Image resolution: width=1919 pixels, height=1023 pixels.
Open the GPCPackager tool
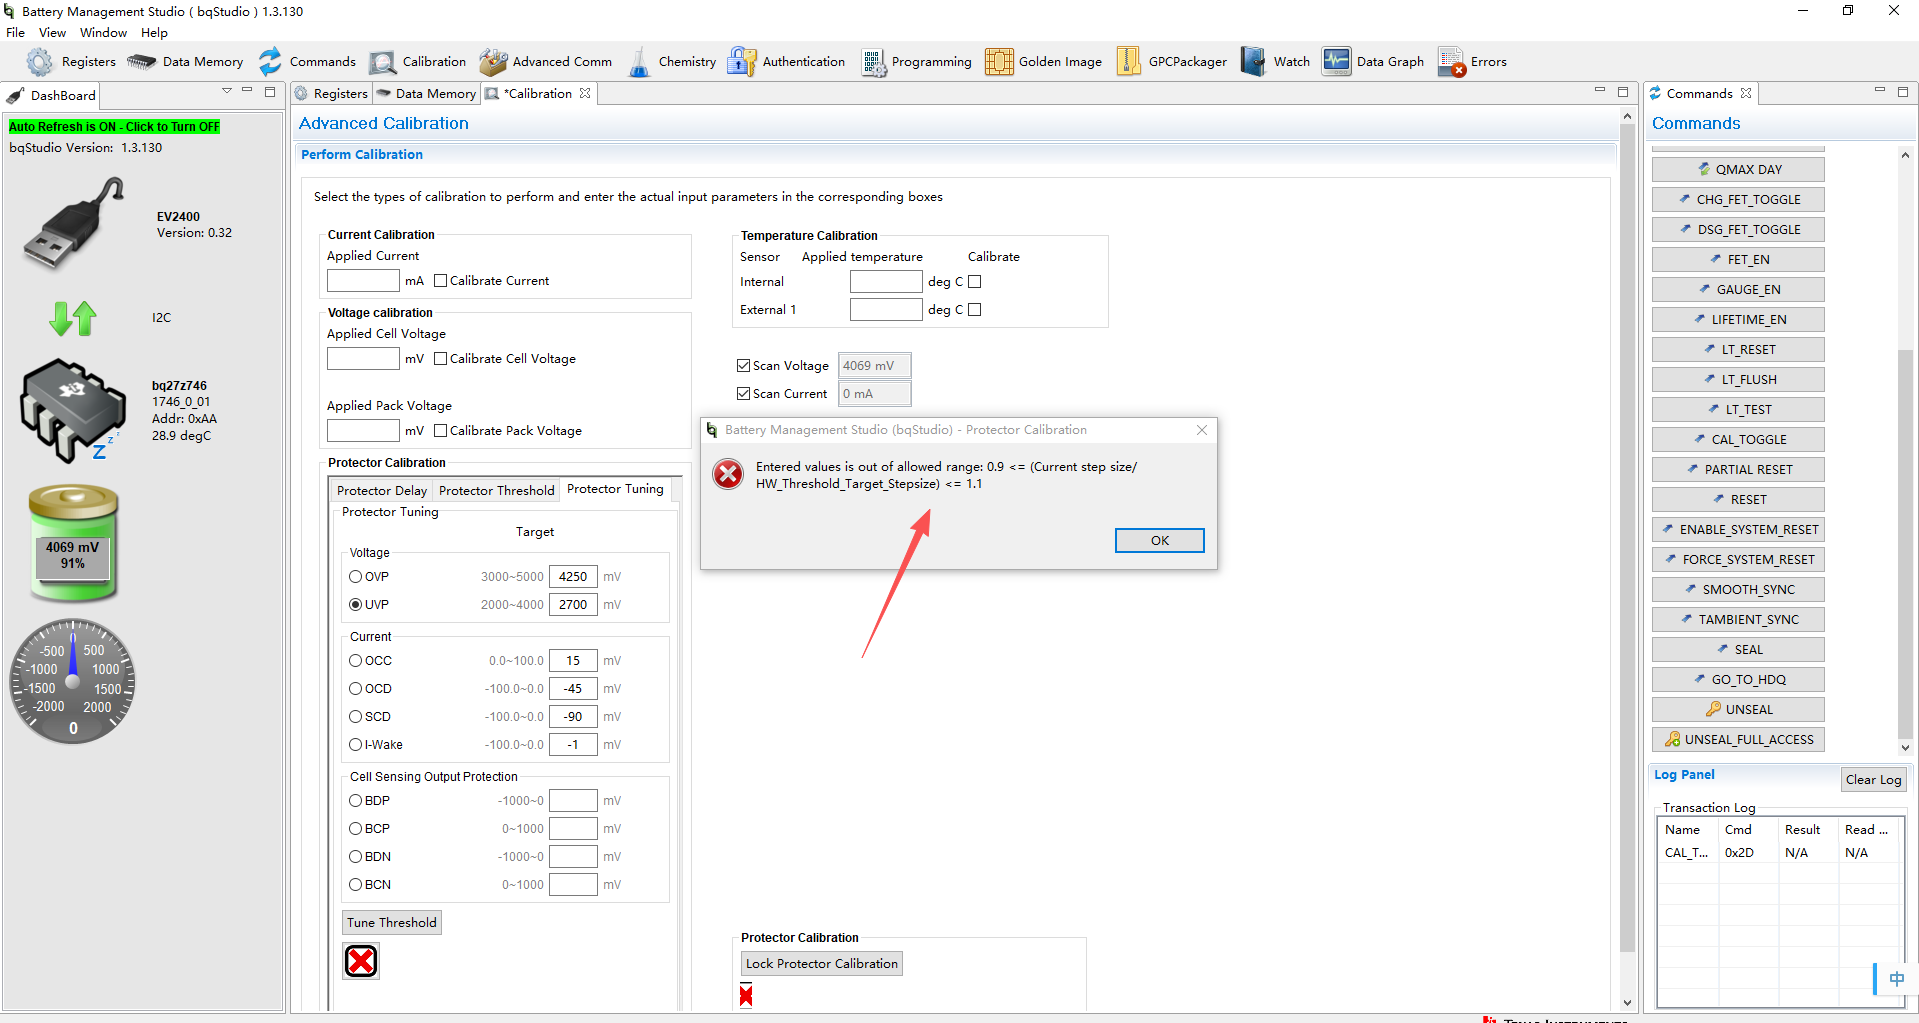(x=1171, y=62)
